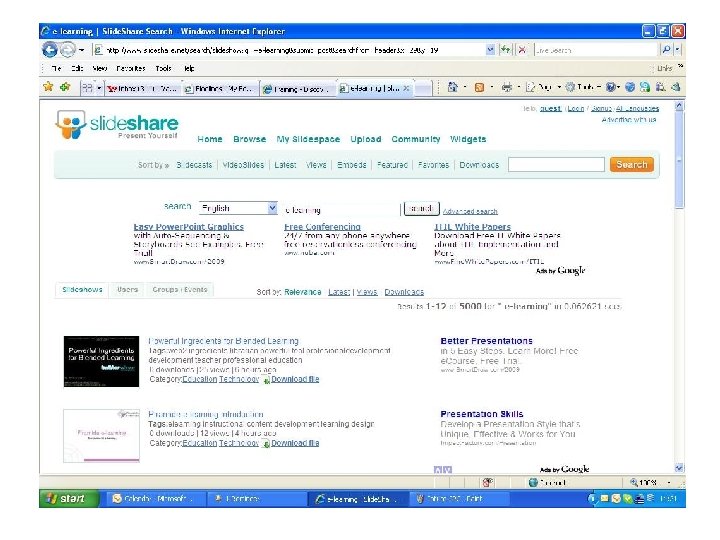Open the File menu
The height and width of the screenshot is (540, 720).
[56, 68]
